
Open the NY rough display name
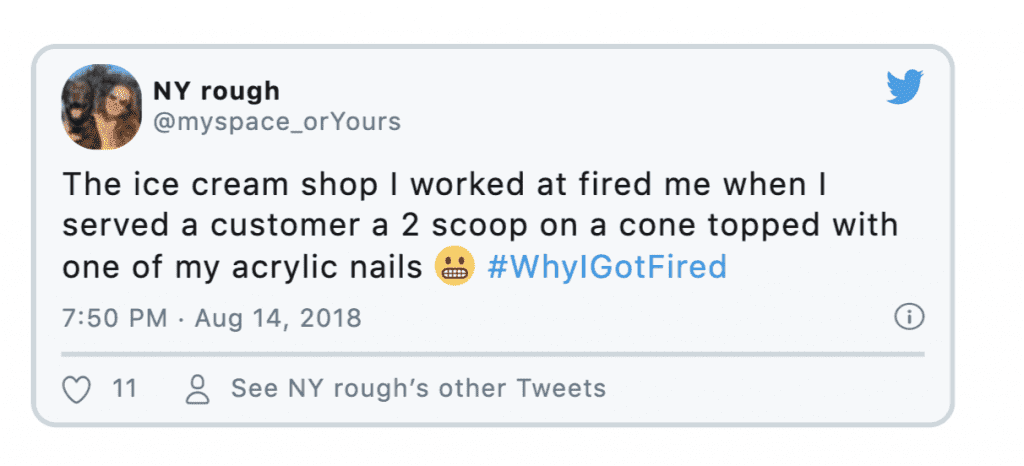click(216, 91)
